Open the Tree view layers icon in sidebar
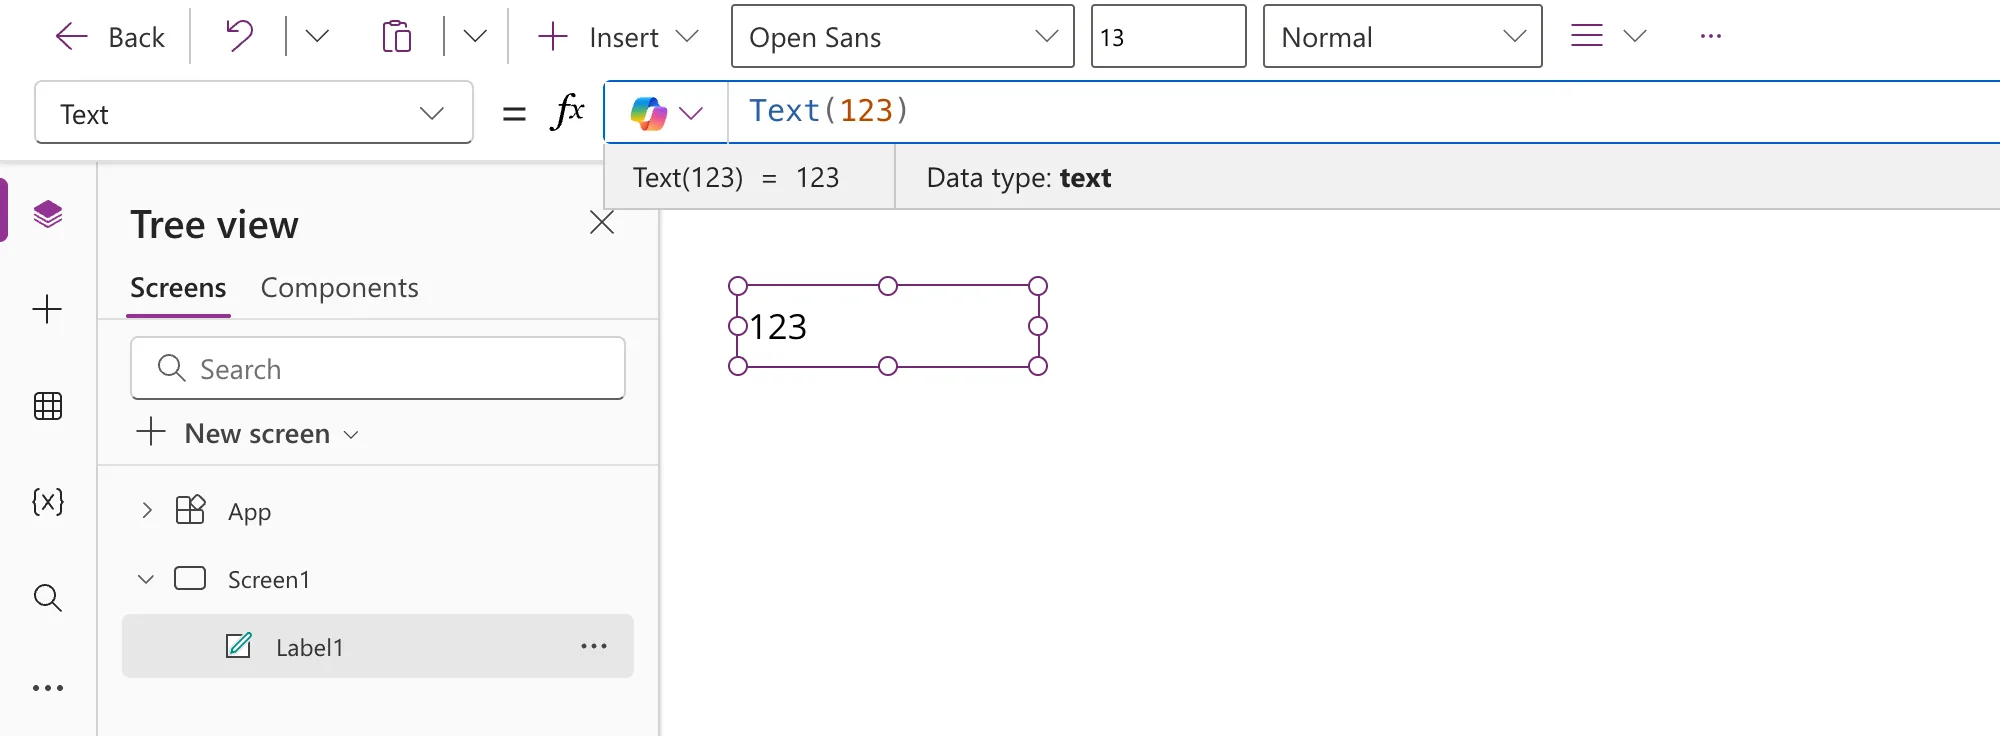The height and width of the screenshot is (736, 2000). 48,213
